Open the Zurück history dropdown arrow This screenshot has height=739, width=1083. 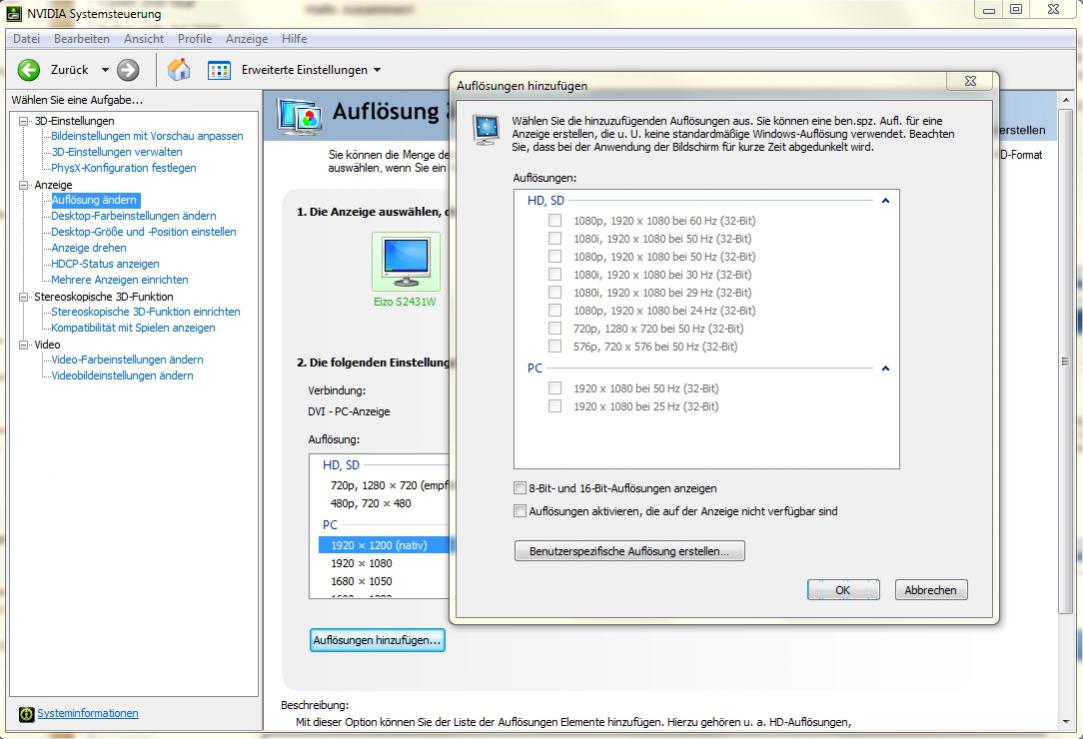tap(105, 70)
